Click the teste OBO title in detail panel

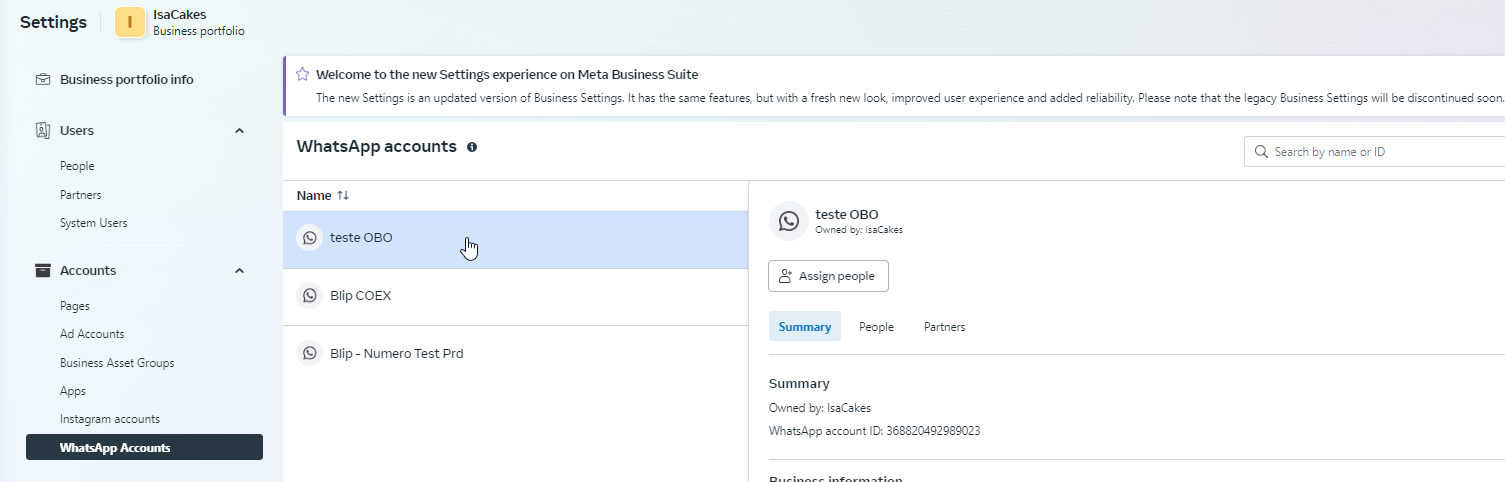click(847, 214)
